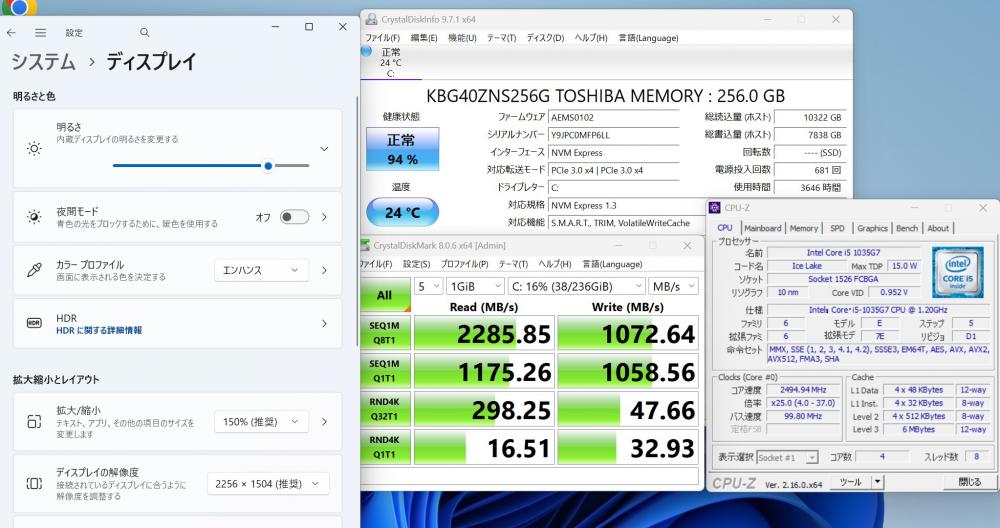Open the Socket #1 selection dropdown in CPU-Z
This screenshot has width=1000, height=528.
pyautogui.click(x=787, y=457)
